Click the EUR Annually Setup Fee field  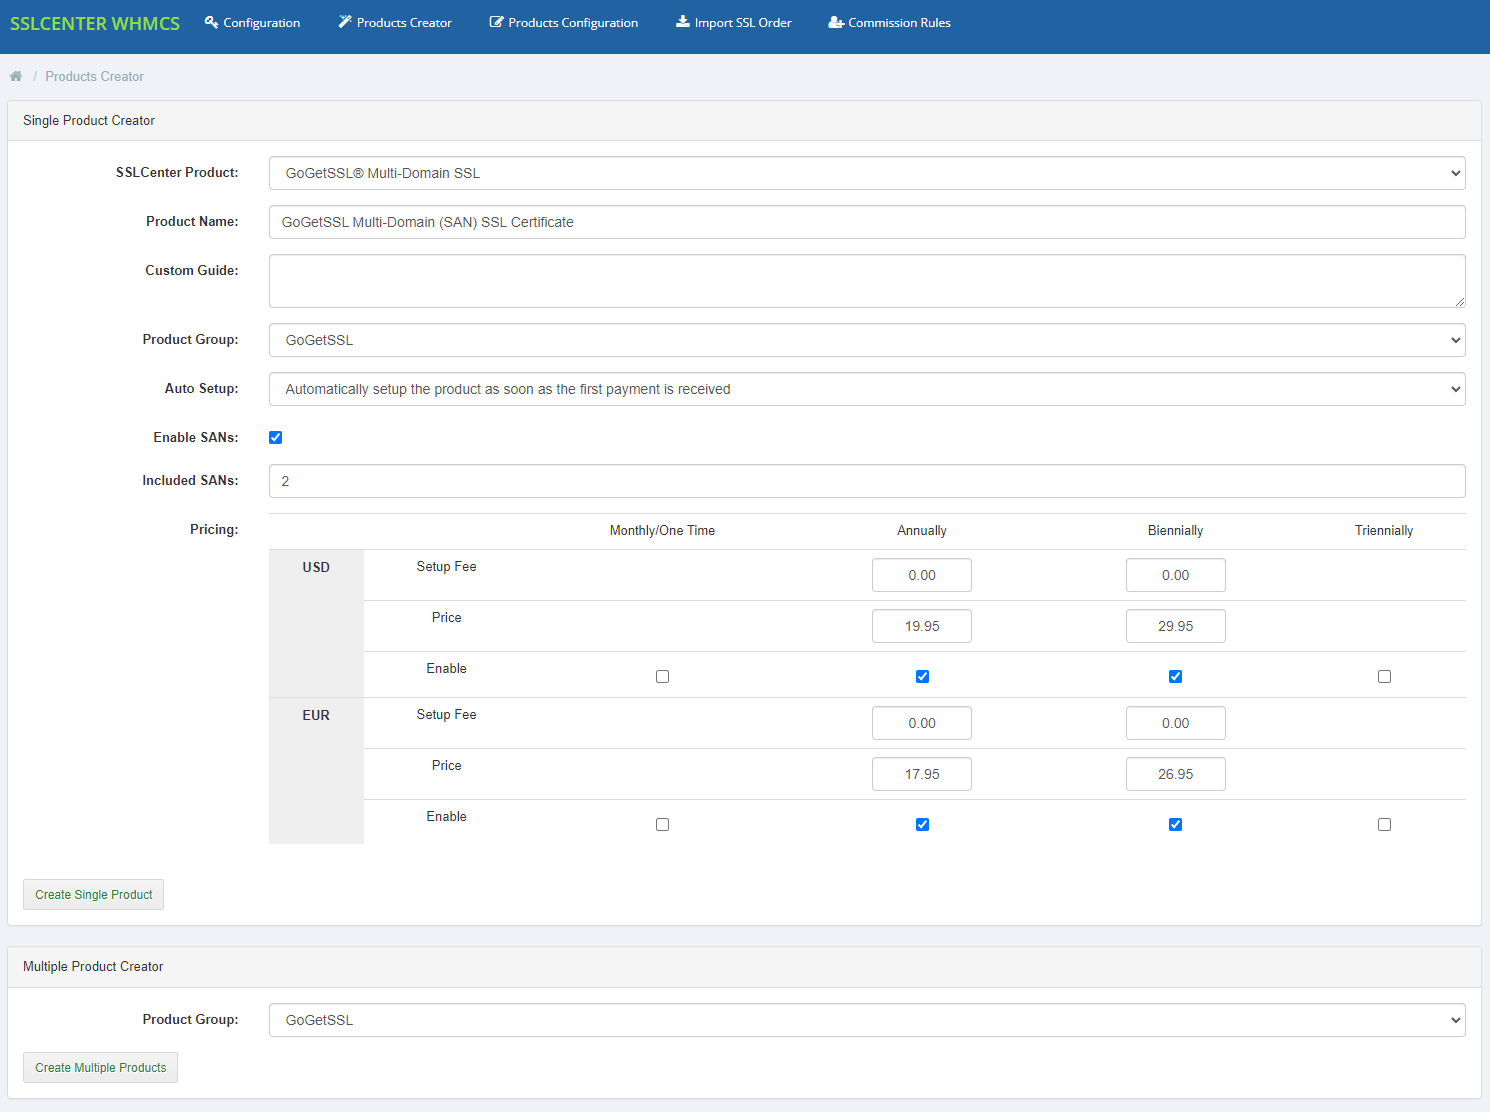pos(922,723)
